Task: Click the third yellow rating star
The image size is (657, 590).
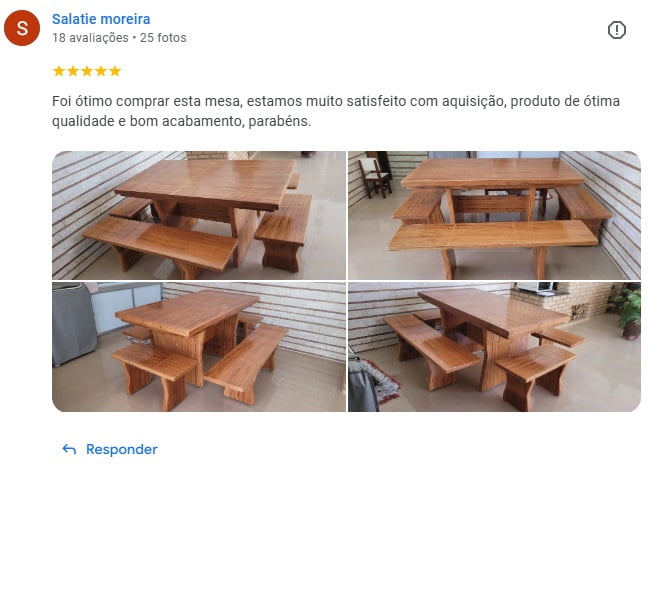Action: (87, 71)
